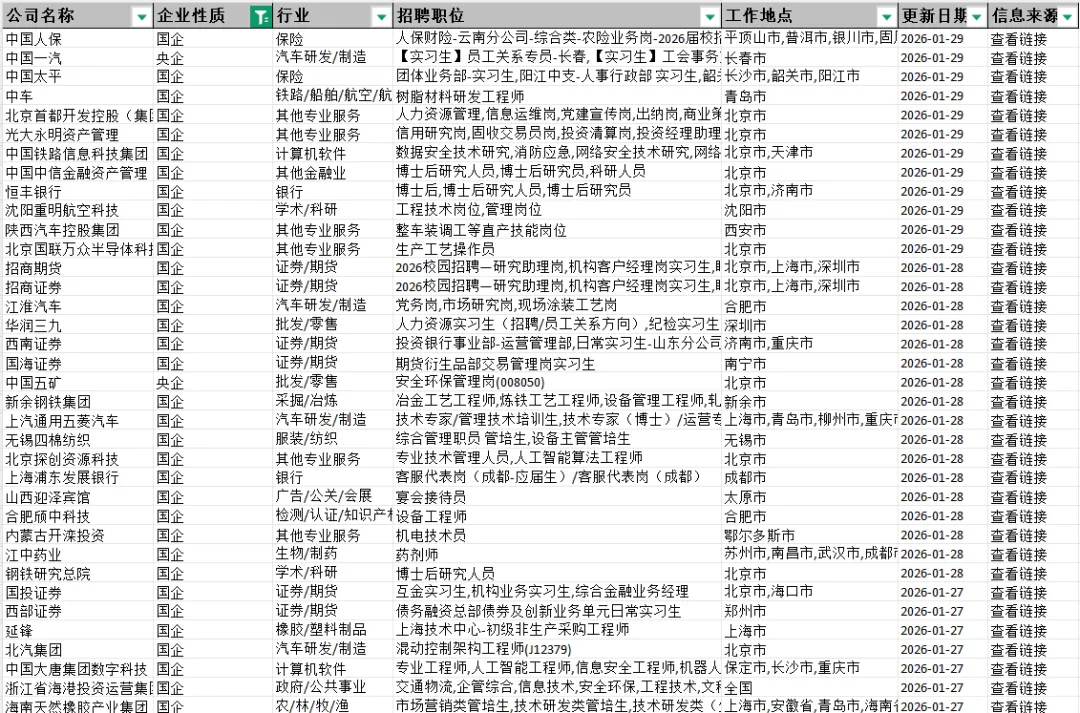Viewport: 1080px width, 713px height.
Task: Open the 行业 column filter dropdown
Action: click(x=381, y=17)
